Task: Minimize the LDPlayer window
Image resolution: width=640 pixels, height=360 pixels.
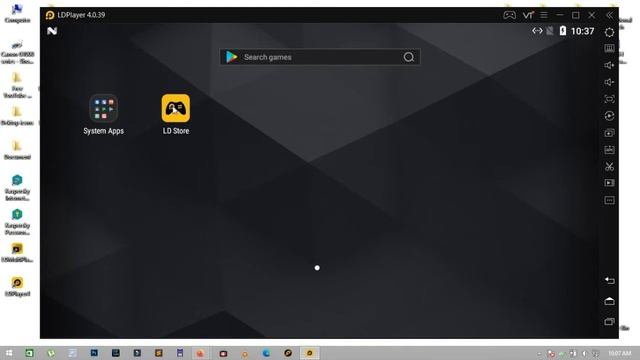Action: (560, 15)
